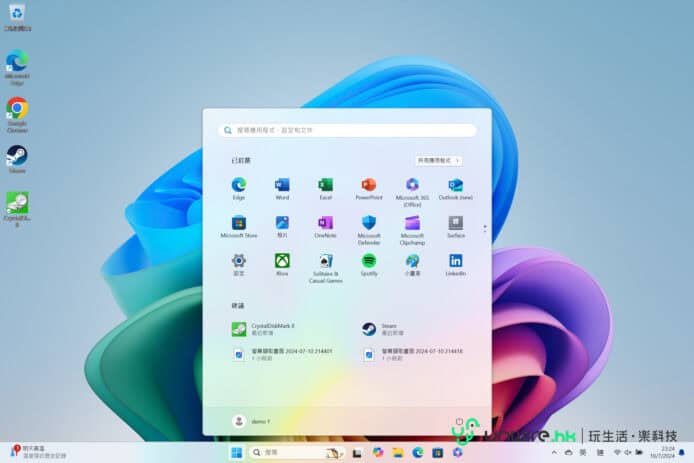Click the Windows Start button on taskbar
Image resolution: width=694 pixels, height=463 pixels.
coord(236,452)
